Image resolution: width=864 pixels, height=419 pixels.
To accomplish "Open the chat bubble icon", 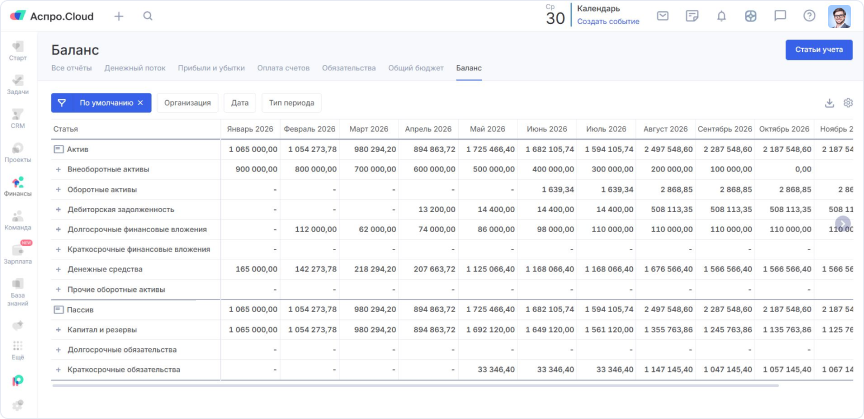I will [x=780, y=16].
